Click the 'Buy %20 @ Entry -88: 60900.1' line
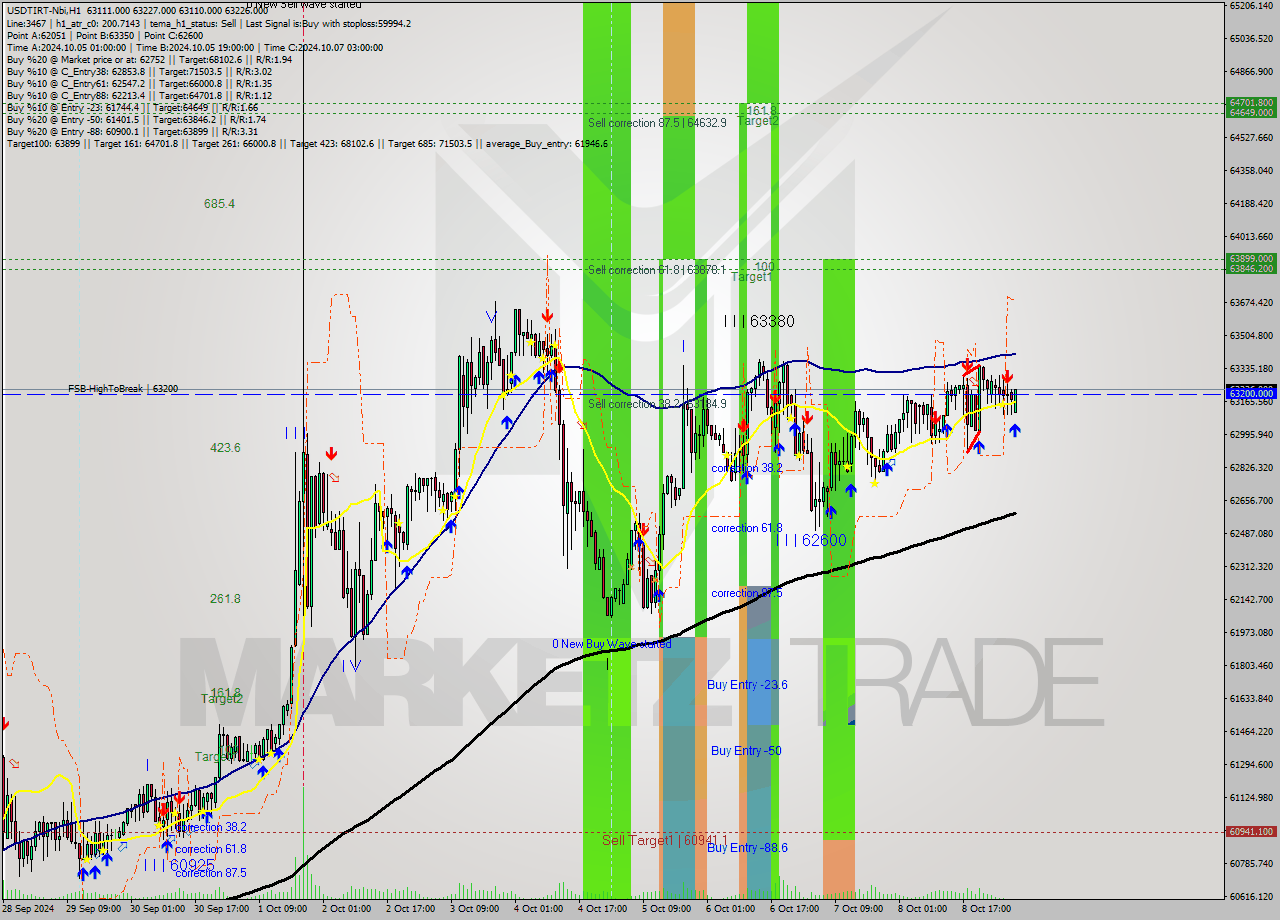 pyautogui.click(x=132, y=131)
